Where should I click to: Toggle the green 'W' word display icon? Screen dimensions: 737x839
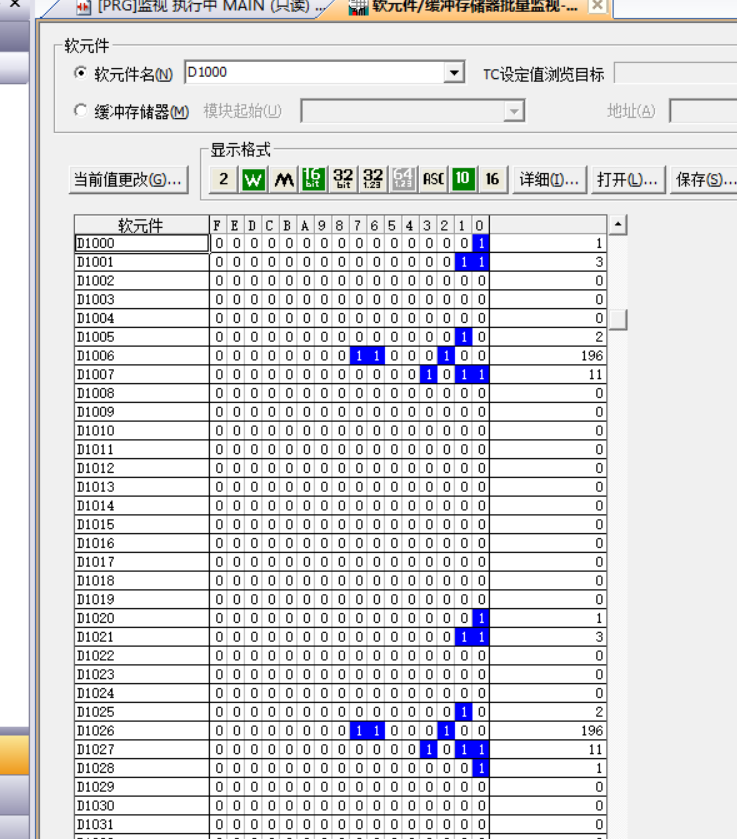point(254,180)
